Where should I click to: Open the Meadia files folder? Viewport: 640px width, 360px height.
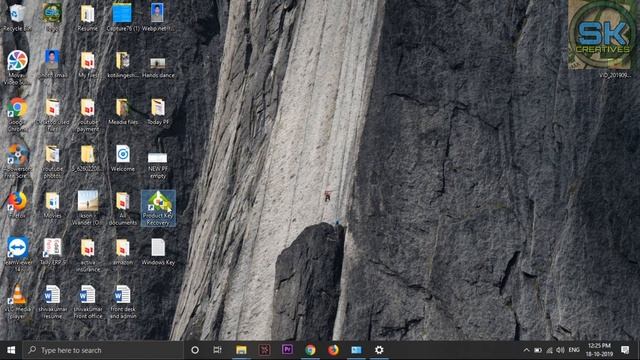[122, 111]
